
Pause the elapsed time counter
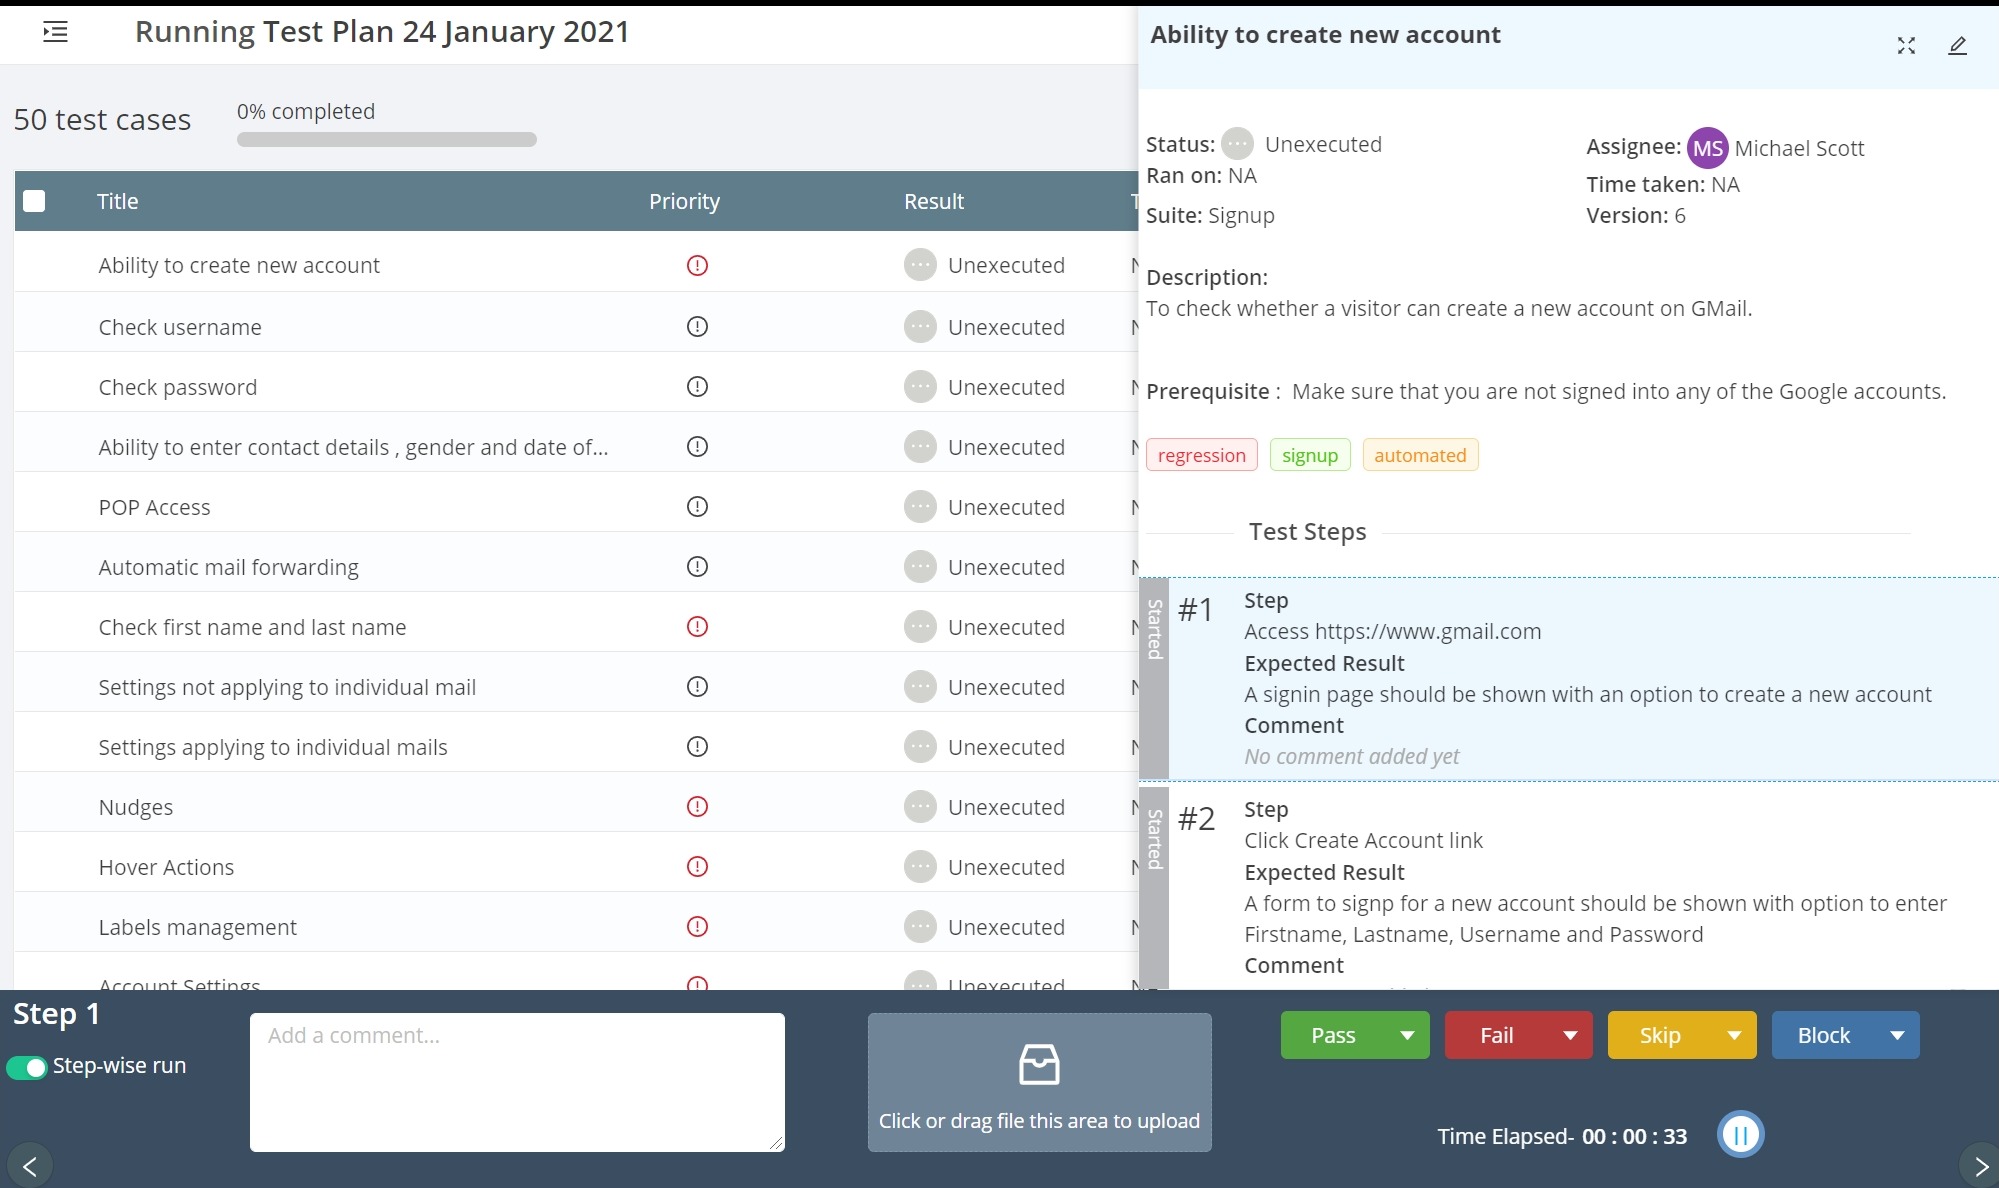tap(1740, 1134)
